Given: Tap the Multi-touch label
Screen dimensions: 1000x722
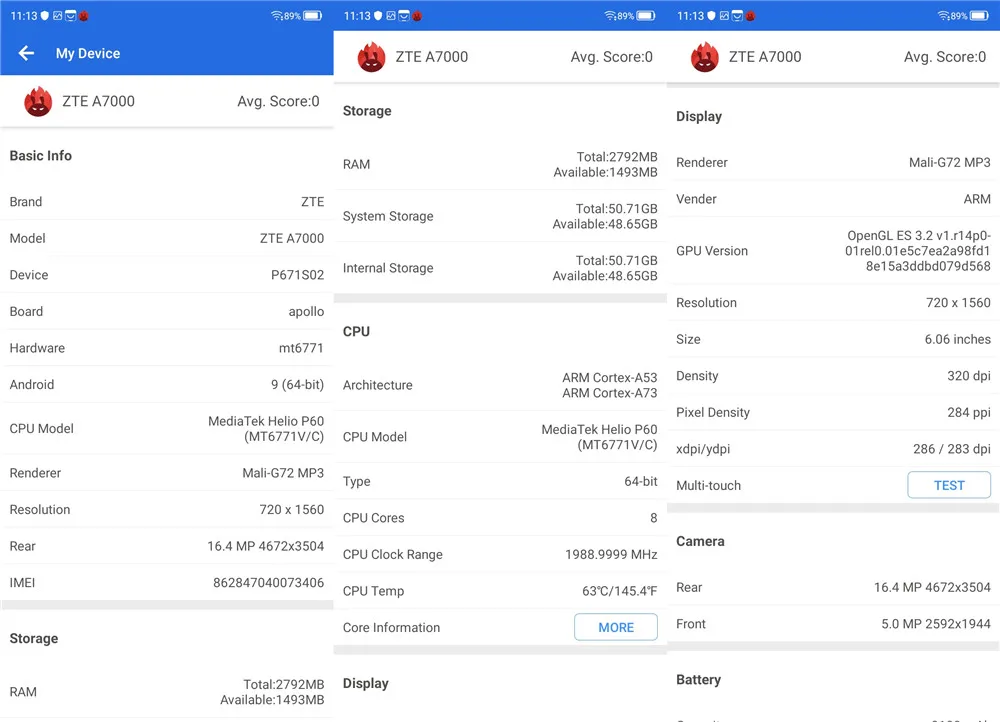Looking at the screenshot, I should (x=709, y=485).
